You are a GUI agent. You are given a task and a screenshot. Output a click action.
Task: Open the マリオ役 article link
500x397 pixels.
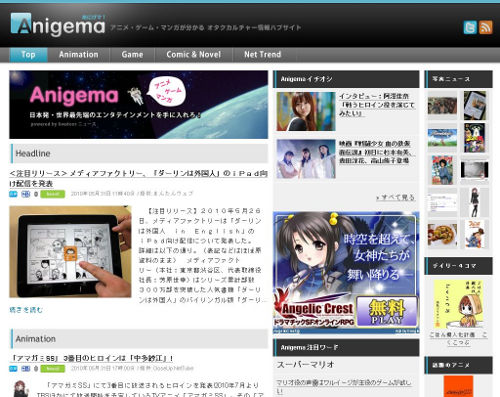(343, 387)
